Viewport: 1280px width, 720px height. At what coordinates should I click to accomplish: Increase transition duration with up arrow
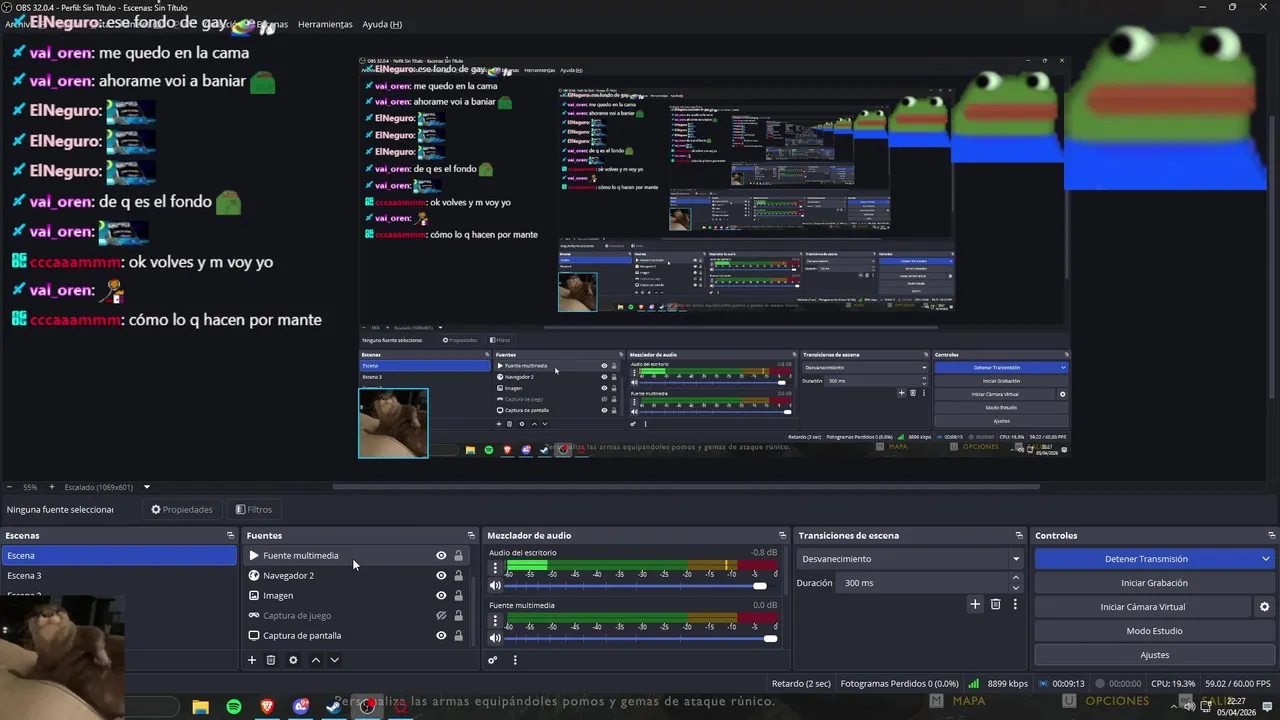pos(1017,578)
